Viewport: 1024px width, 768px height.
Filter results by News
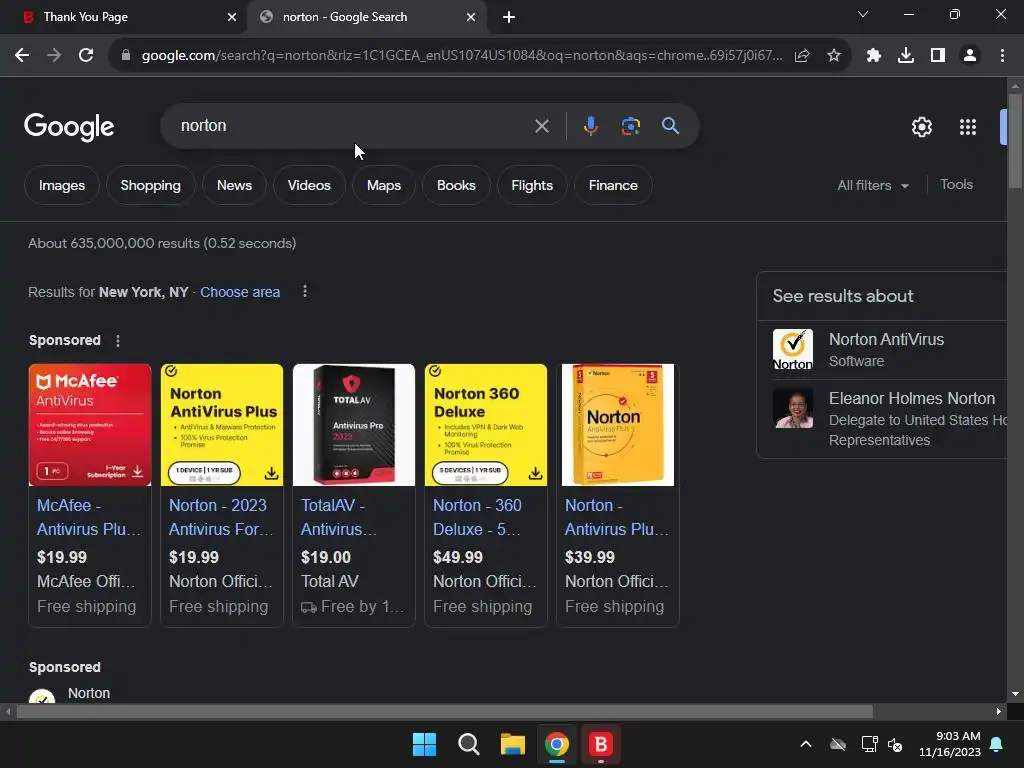click(x=234, y=185)
